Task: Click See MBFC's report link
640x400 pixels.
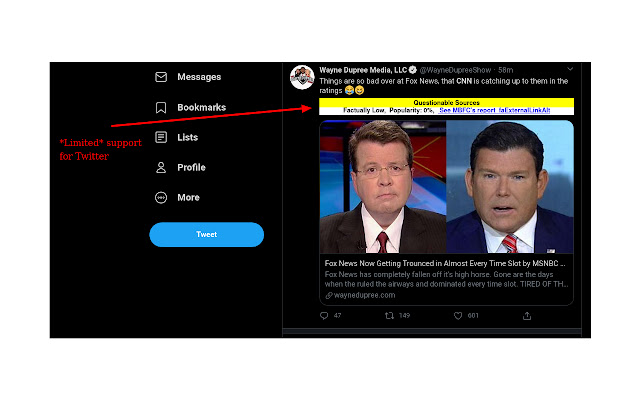Action: 495,110
